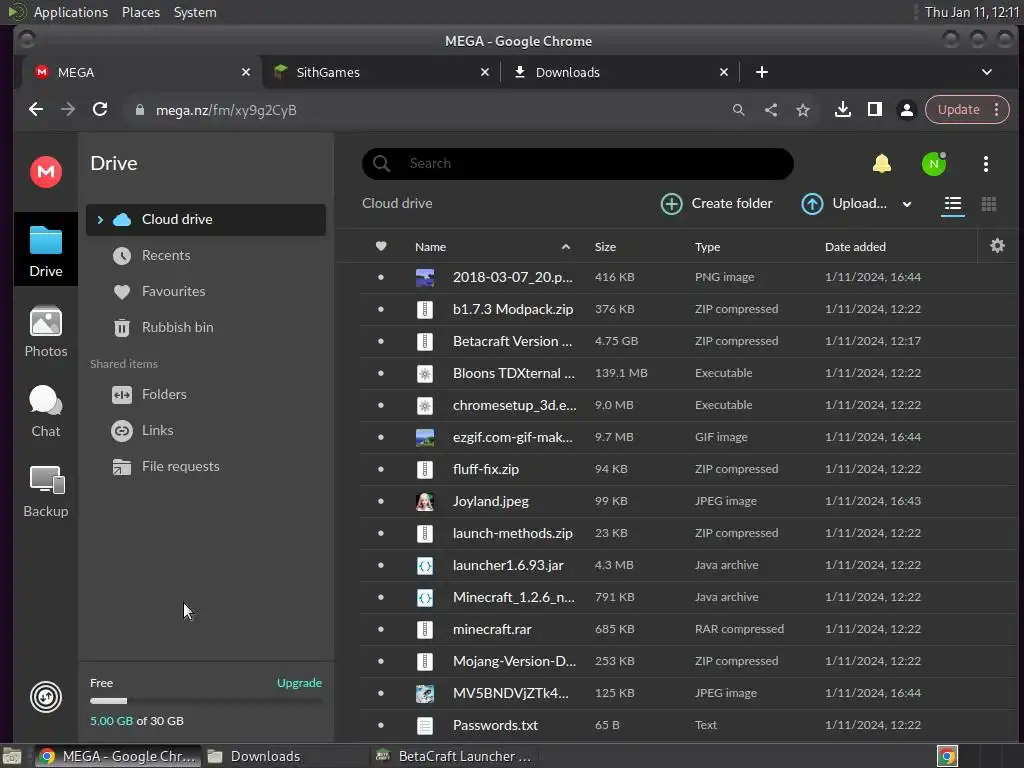Open the Chat section in left rail
The height and width of the screenshot is (768, 1024).
click(x=46, y=411)
